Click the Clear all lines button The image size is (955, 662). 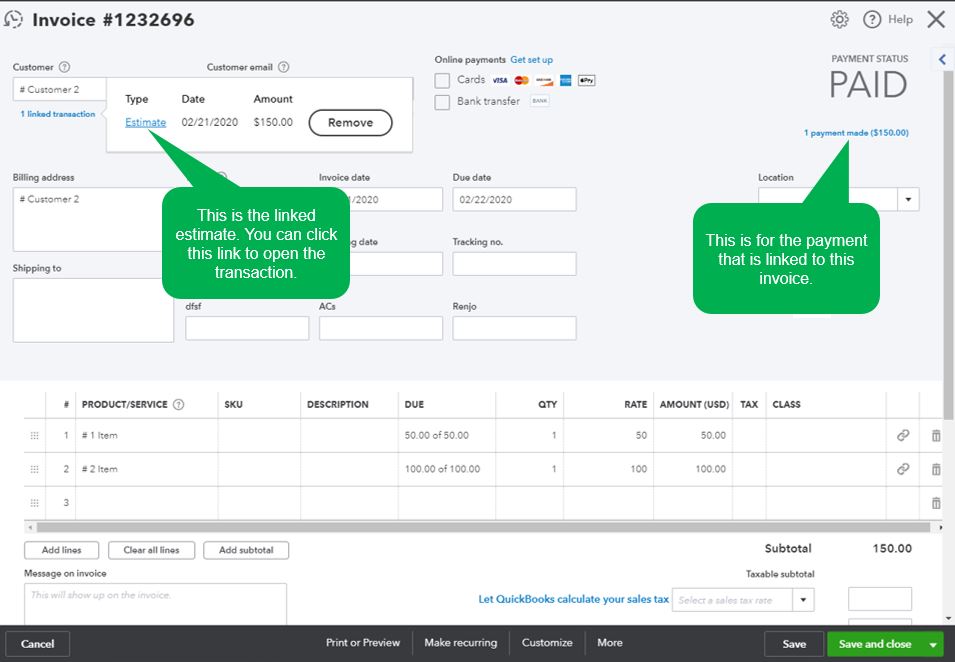[152, 550]
